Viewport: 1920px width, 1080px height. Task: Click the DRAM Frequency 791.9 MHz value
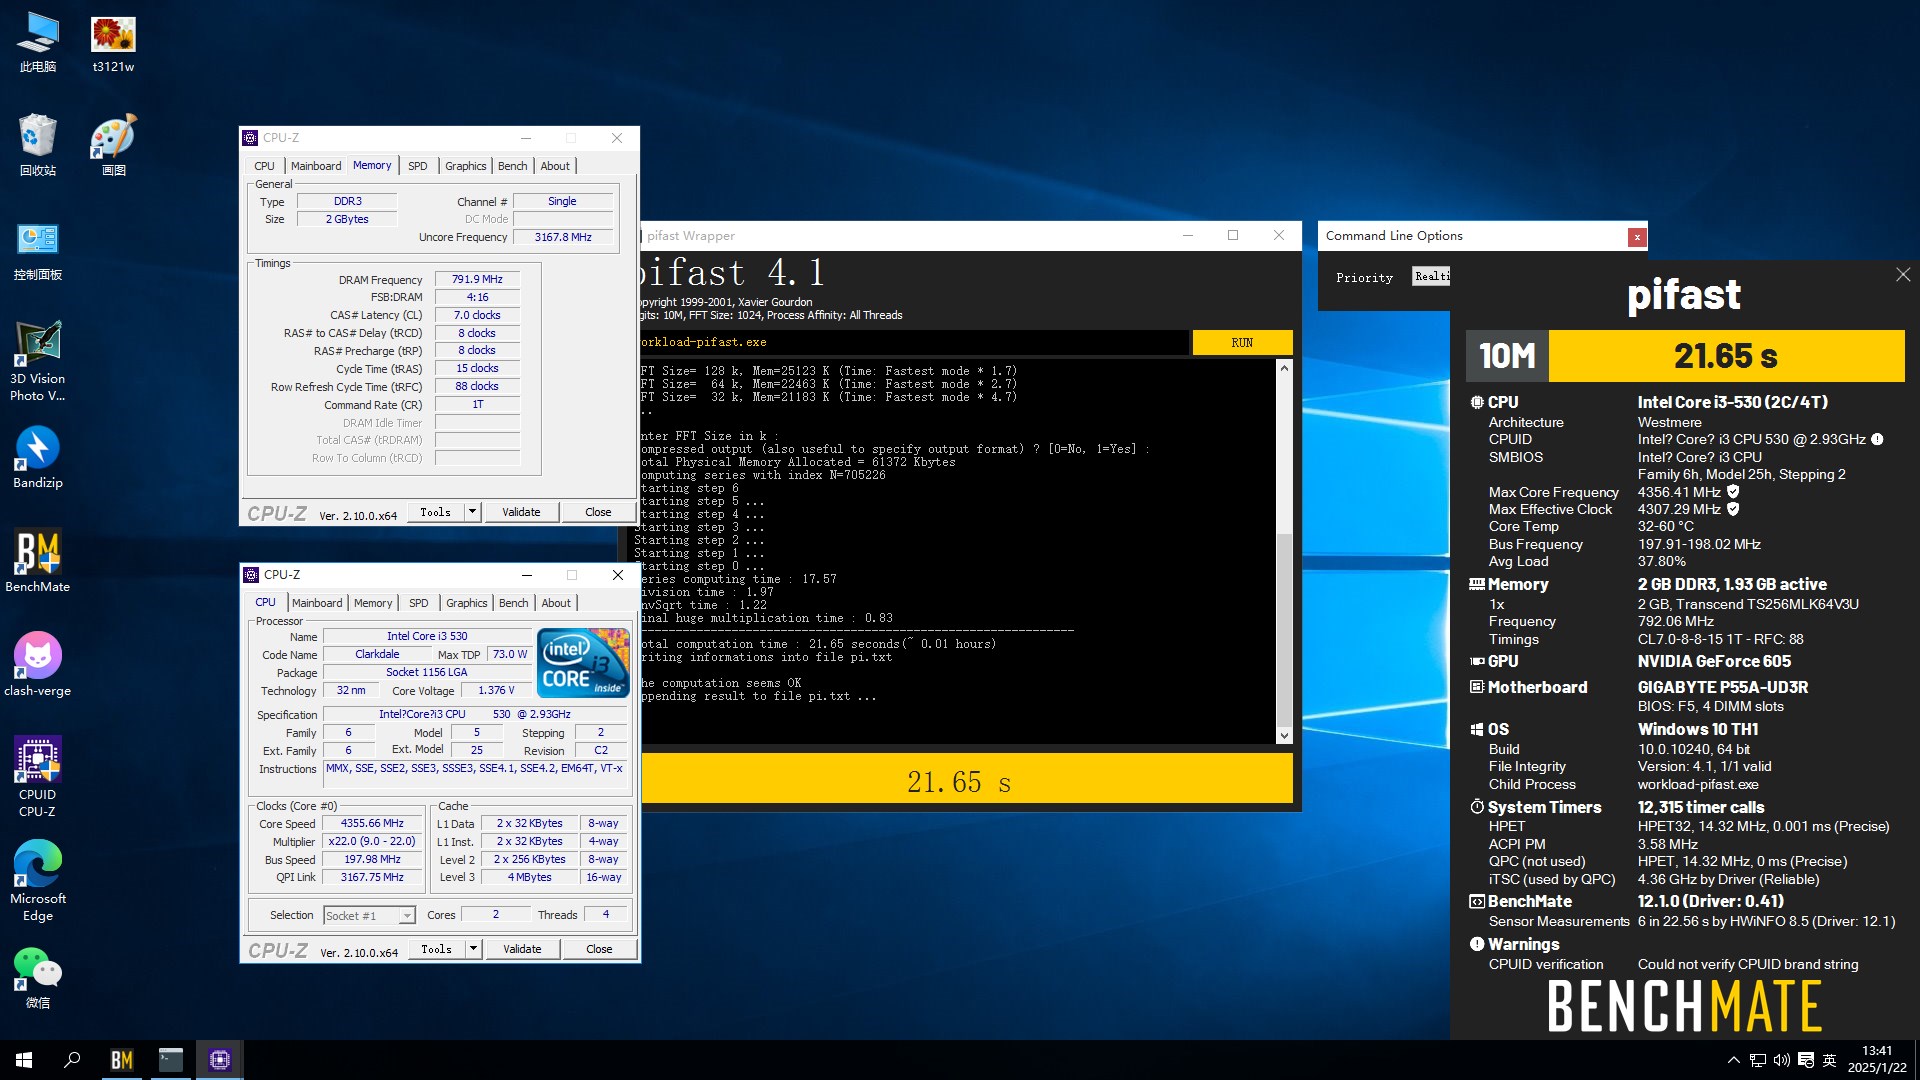(x=477, y=280)
